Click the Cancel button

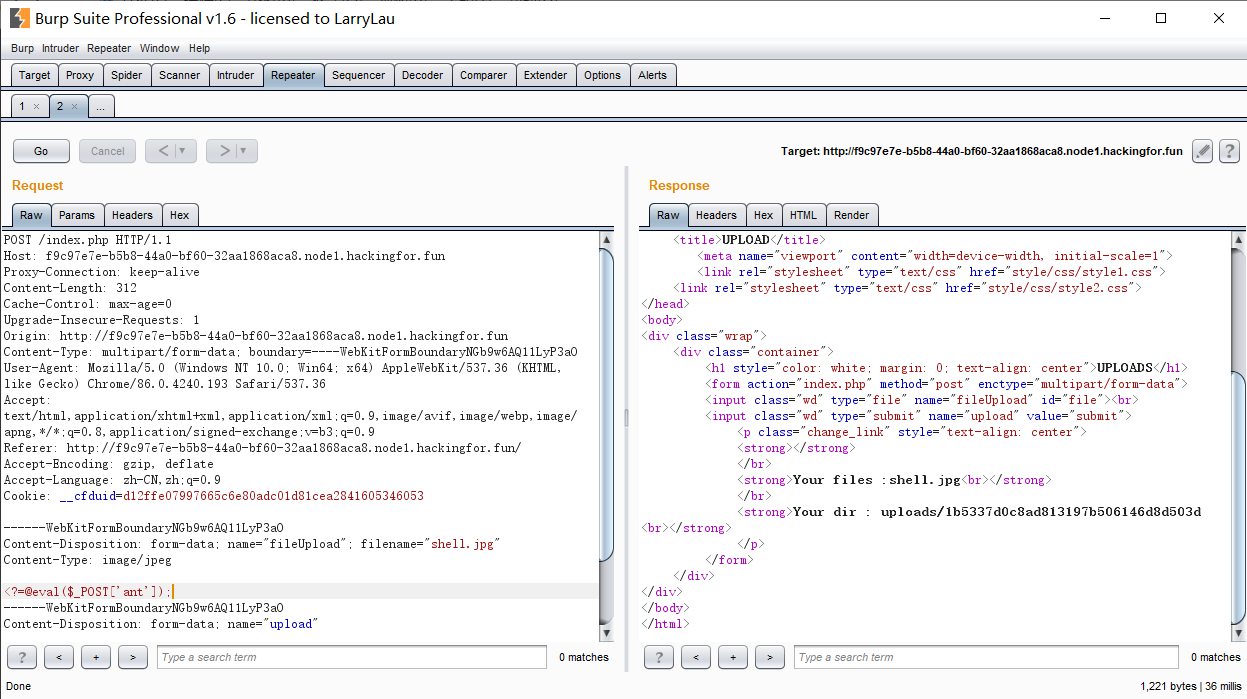pyautogui.click(x=108, y=151)
